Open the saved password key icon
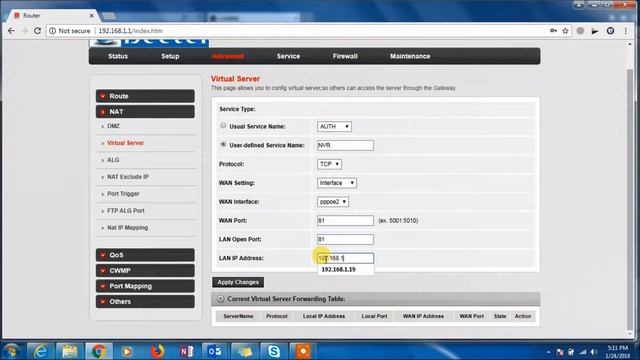Image resolution: width=640 pixels, height=360 pixels. pos(553,31)
